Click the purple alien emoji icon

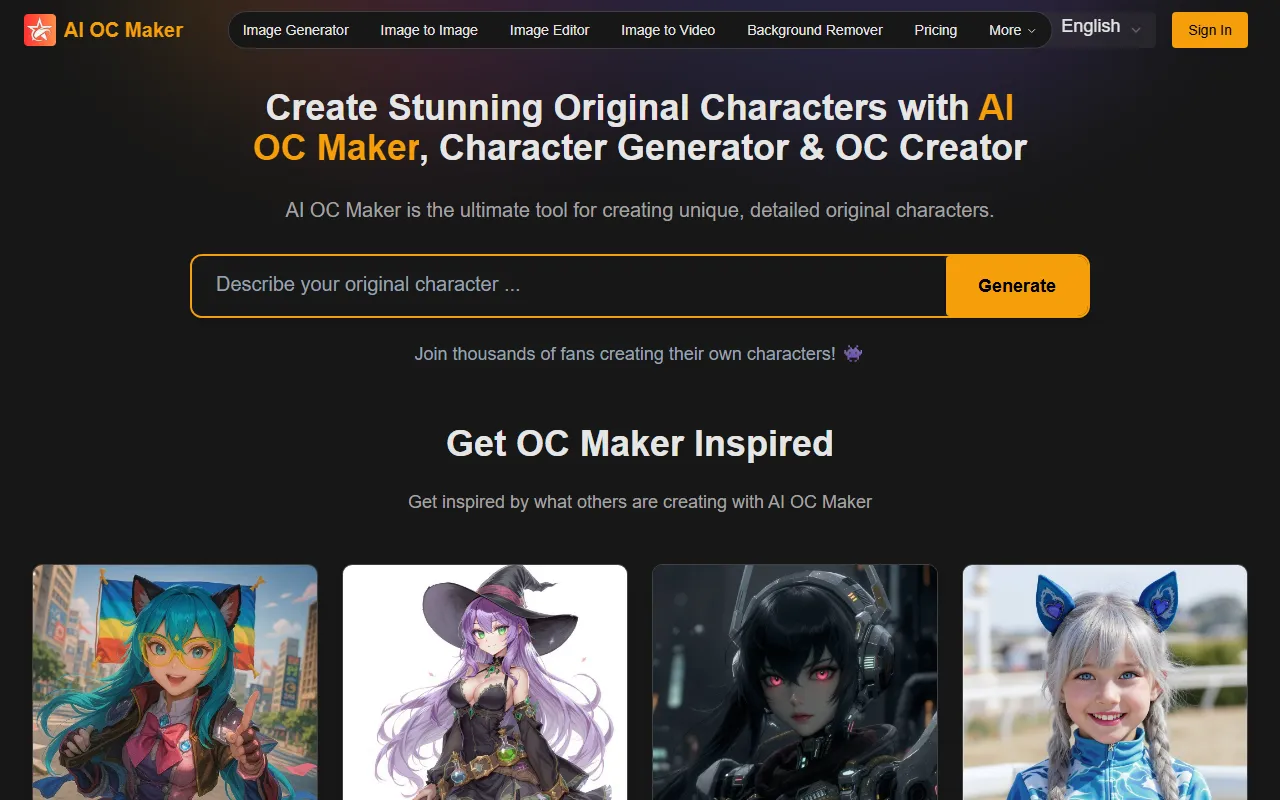pos(853,353)
